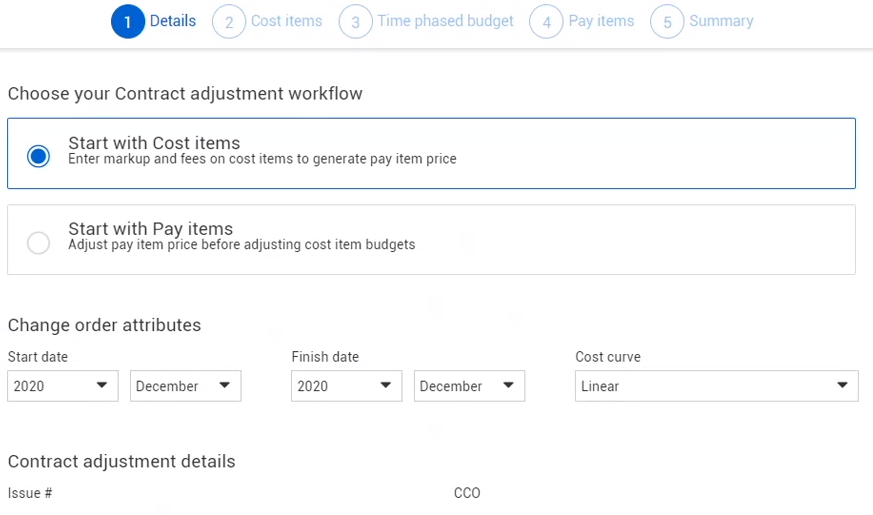The image size is (873, 515).
Task: Switch to the Pay items step label
Action: coord(601,21)
